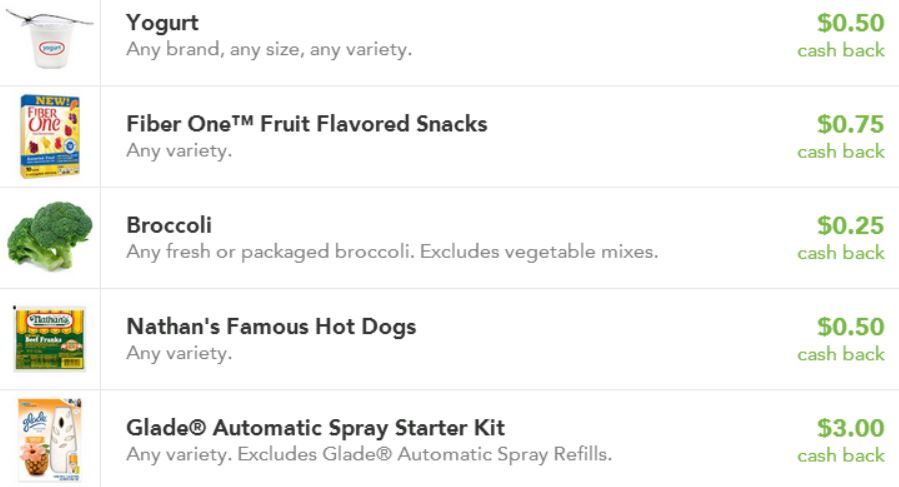Viewport: 899px width, 487px height.
Task: Click the Yogurt cup product image
Action: (x=50, y=40)
